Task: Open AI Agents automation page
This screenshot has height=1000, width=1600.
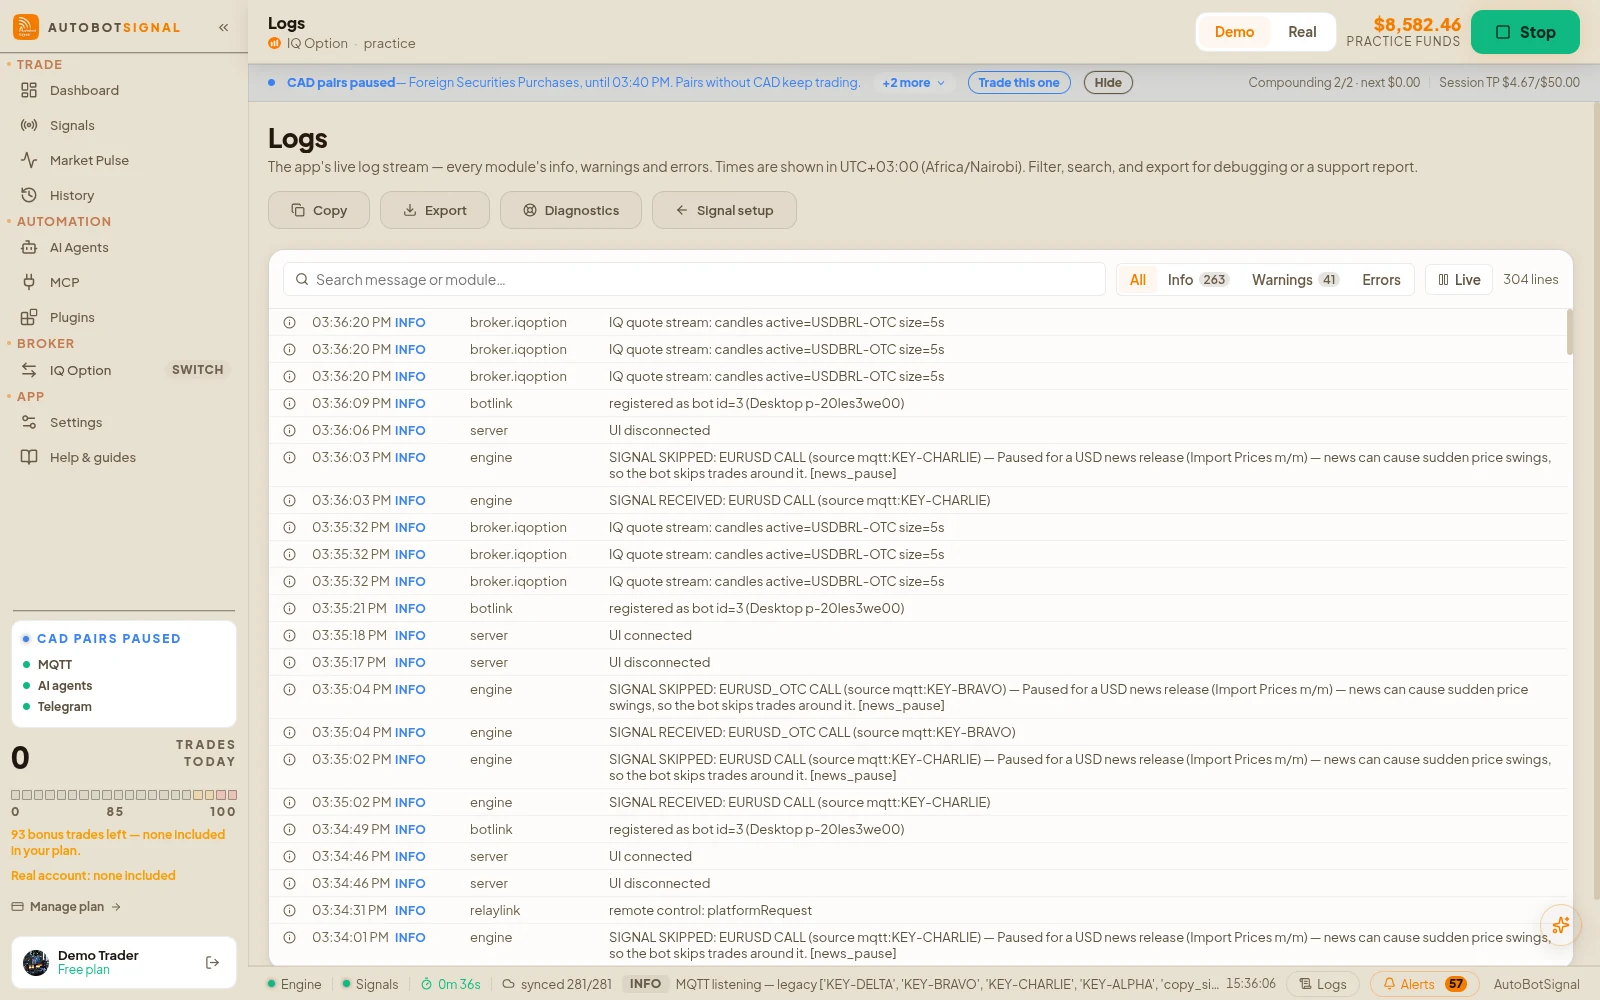Action: click(x=79, y=247)
